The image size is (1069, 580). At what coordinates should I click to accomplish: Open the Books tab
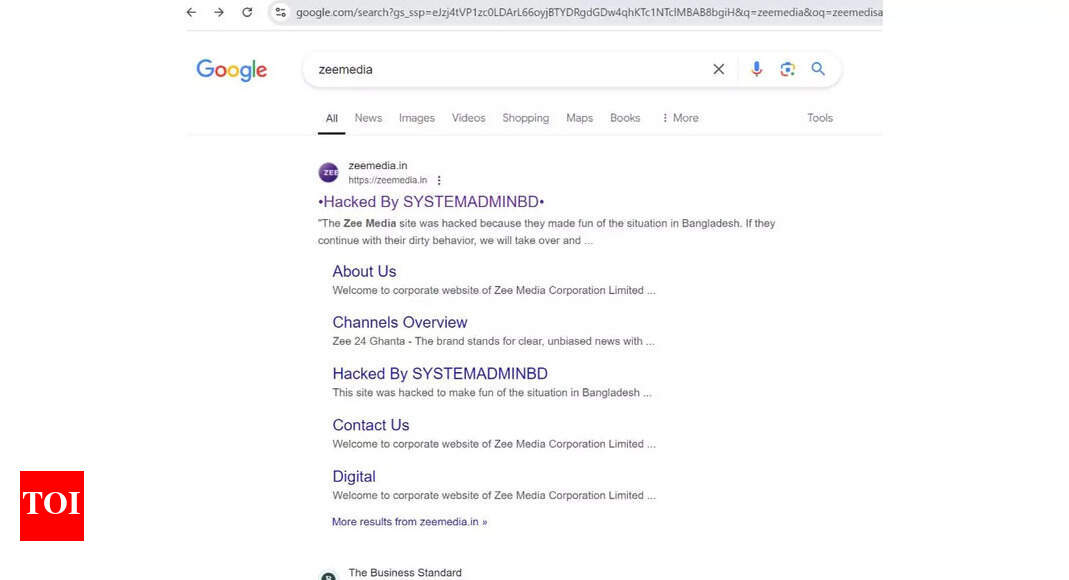pos(625,118)
